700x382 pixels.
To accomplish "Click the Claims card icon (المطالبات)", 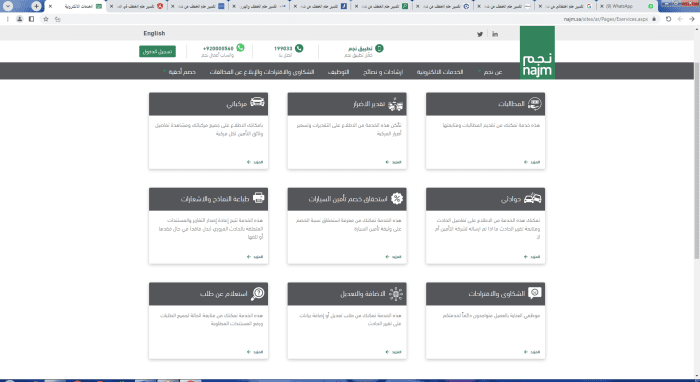I will pos(534,104).
